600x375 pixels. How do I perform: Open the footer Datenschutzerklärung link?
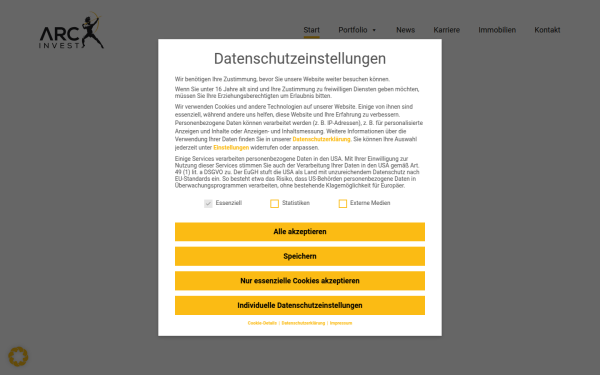[303, 323]
